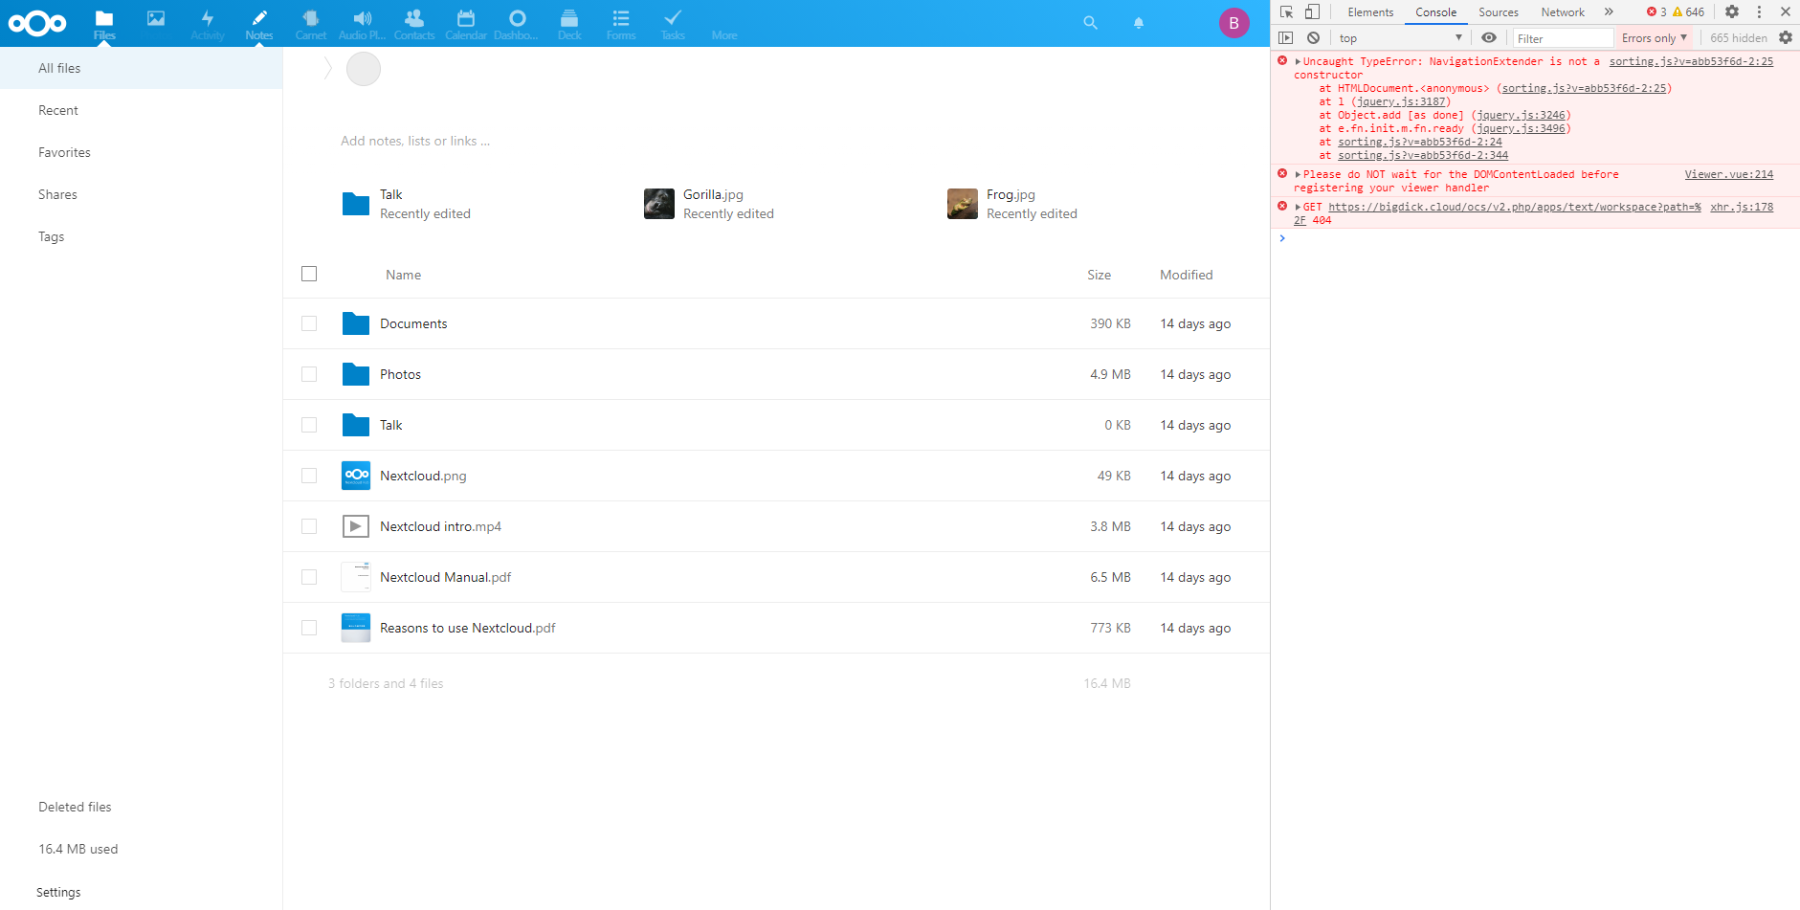Expand the Uncaught TypeError console message
The width and height of the screenshot is (1800, 910).
pyautogui.click(x=1298, y=62)
